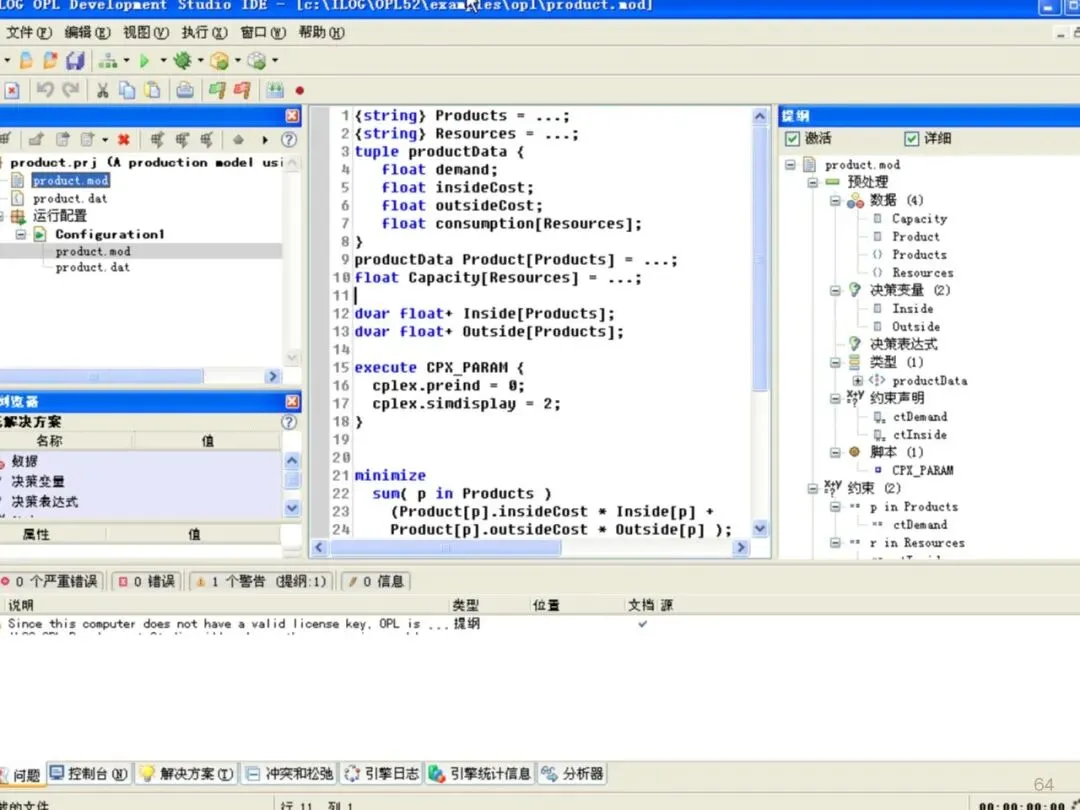Click the open-and-close file icon with red mark

click(50, 61)
